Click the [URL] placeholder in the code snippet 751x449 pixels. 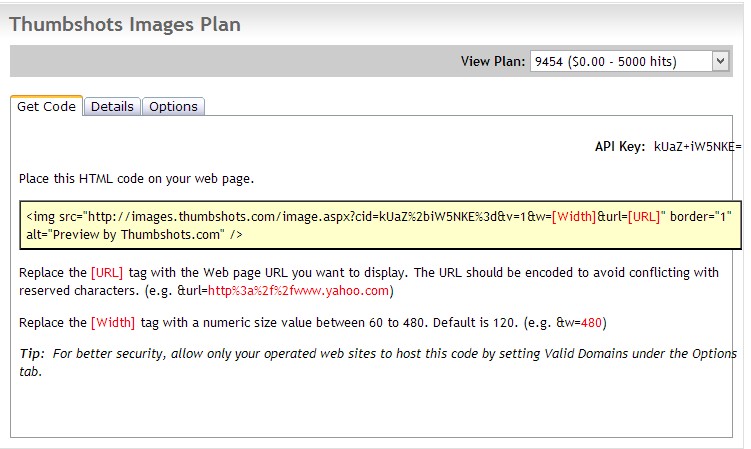coord(644,217)
